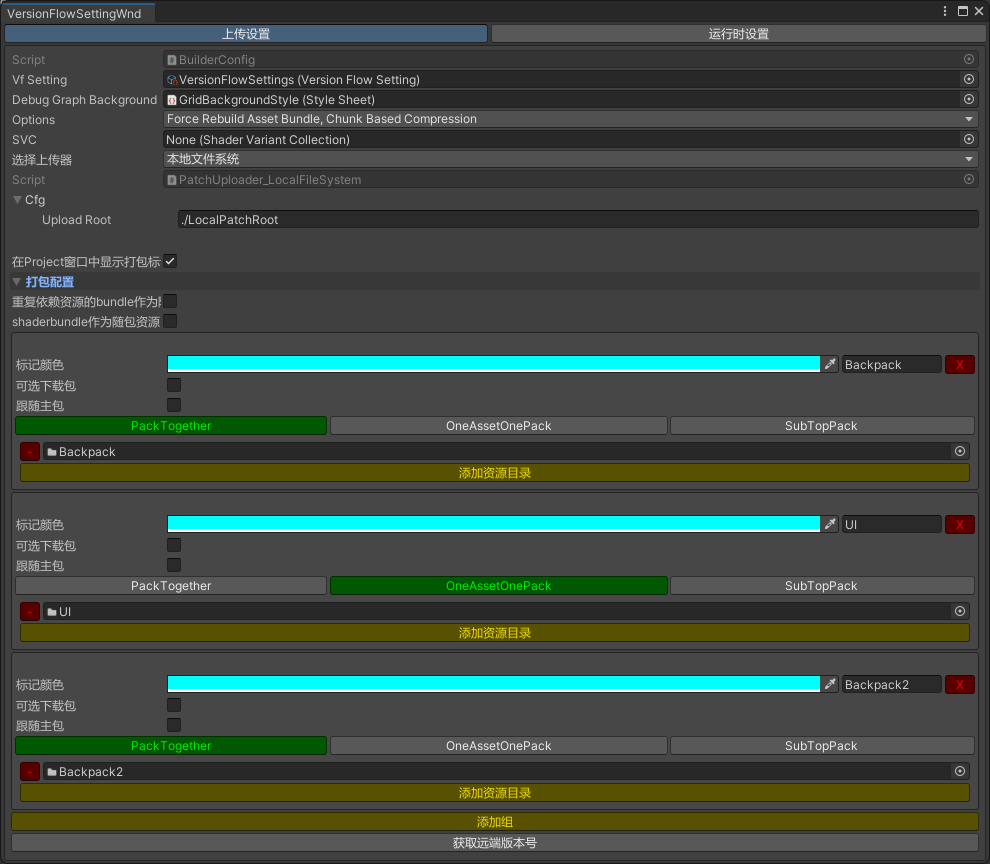This screenshot has width=990, height=864.
Task: Click the 添加组 button
Action: pyautogui.click(x=494, y=821)
